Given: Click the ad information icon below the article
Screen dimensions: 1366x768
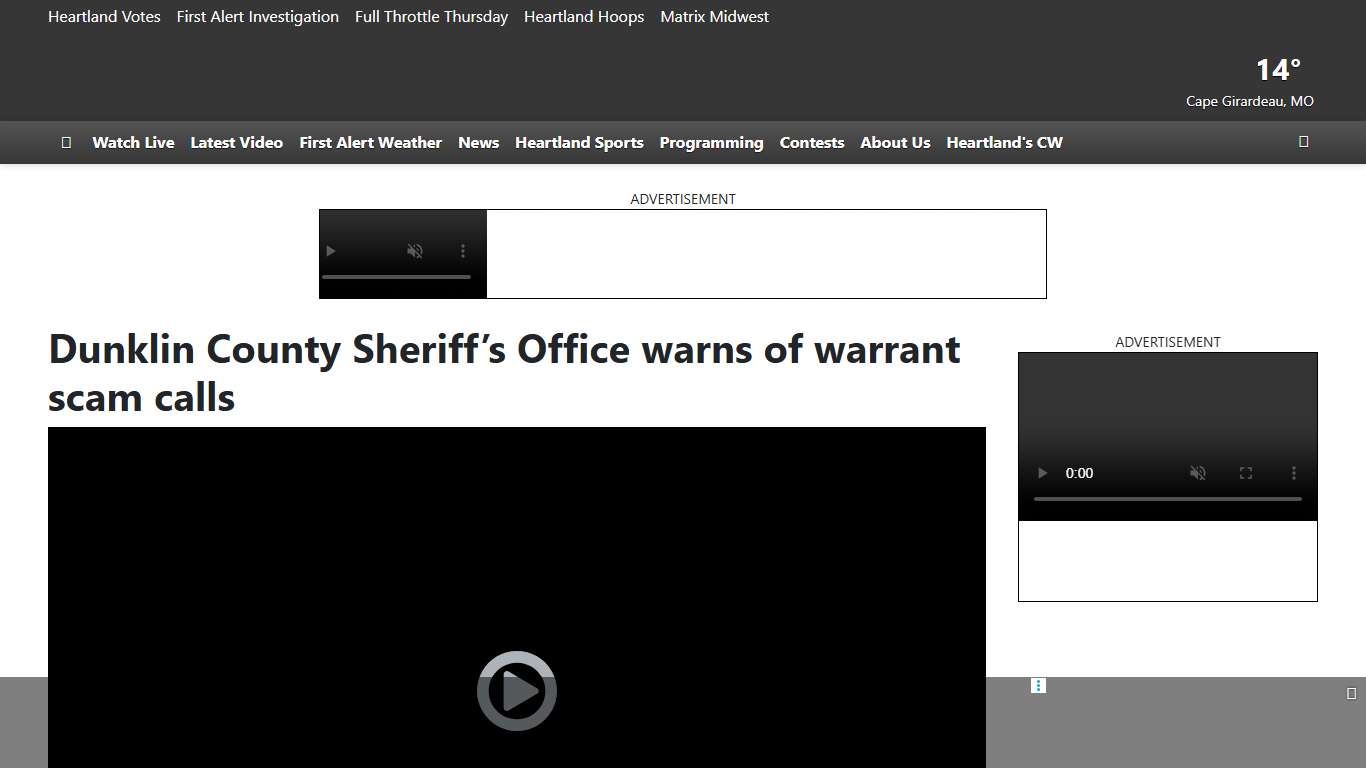Looking at the screenshot, I should (1038, 686).
